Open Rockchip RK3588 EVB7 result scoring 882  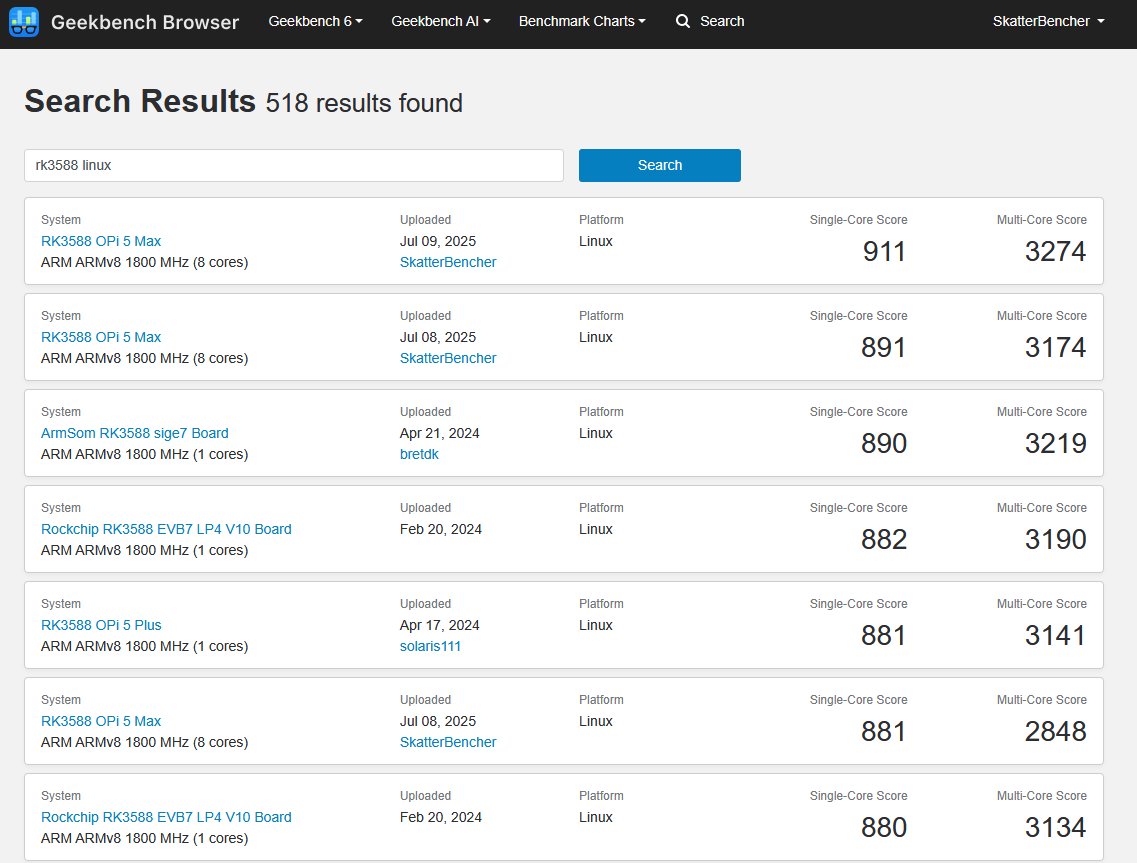[166, 529]
